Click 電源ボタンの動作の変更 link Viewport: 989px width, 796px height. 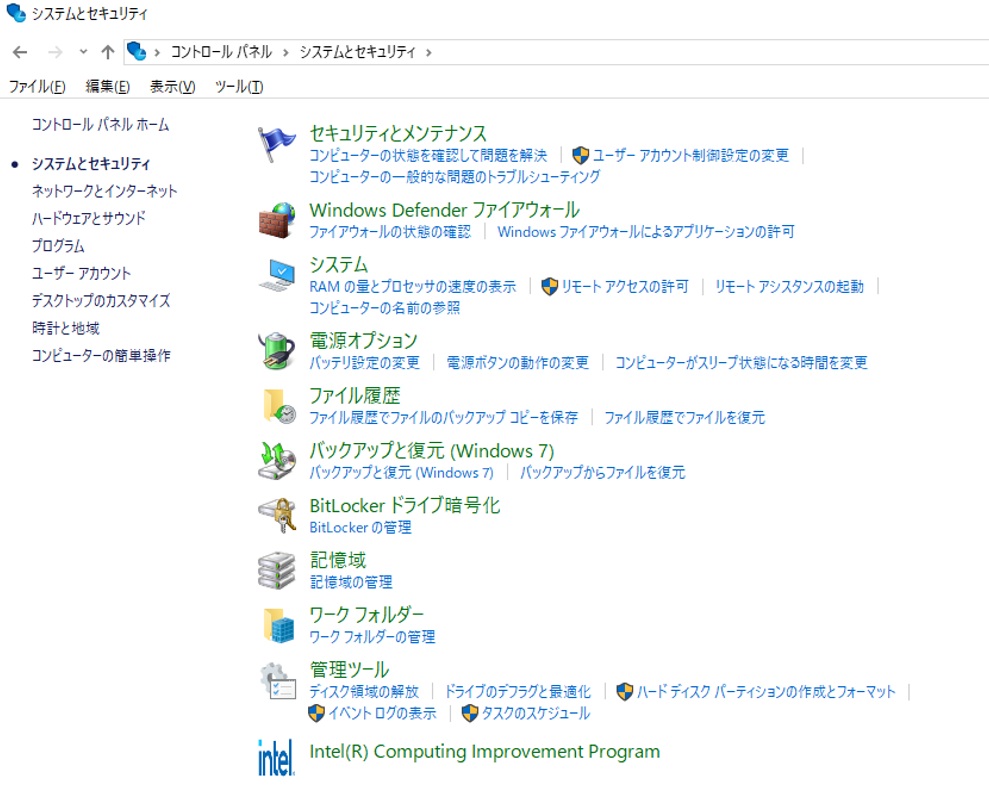(x=518, y=362)
